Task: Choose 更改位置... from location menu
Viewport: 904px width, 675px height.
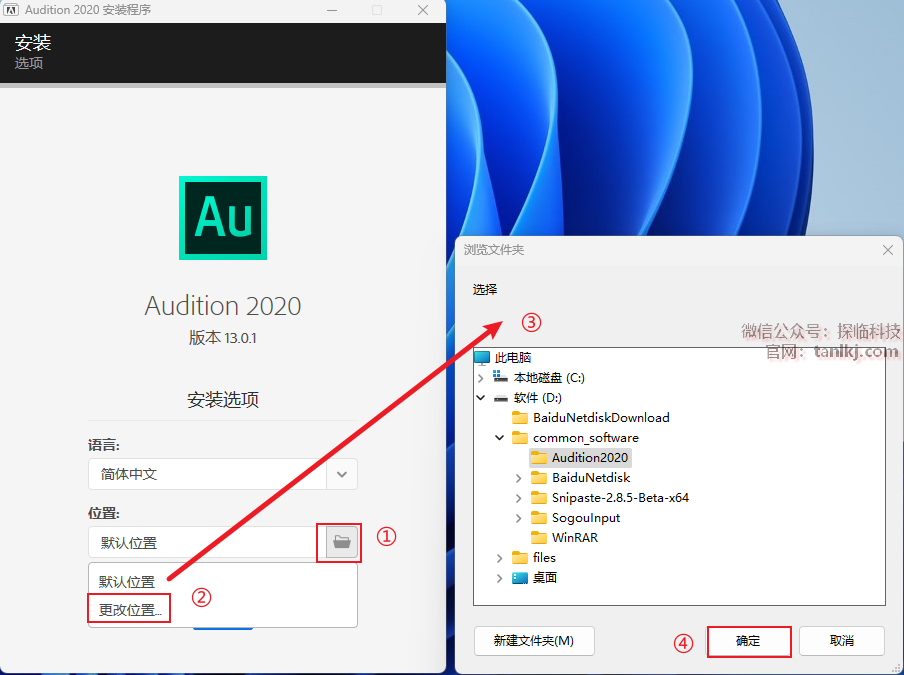Action: tap(129, 609)
